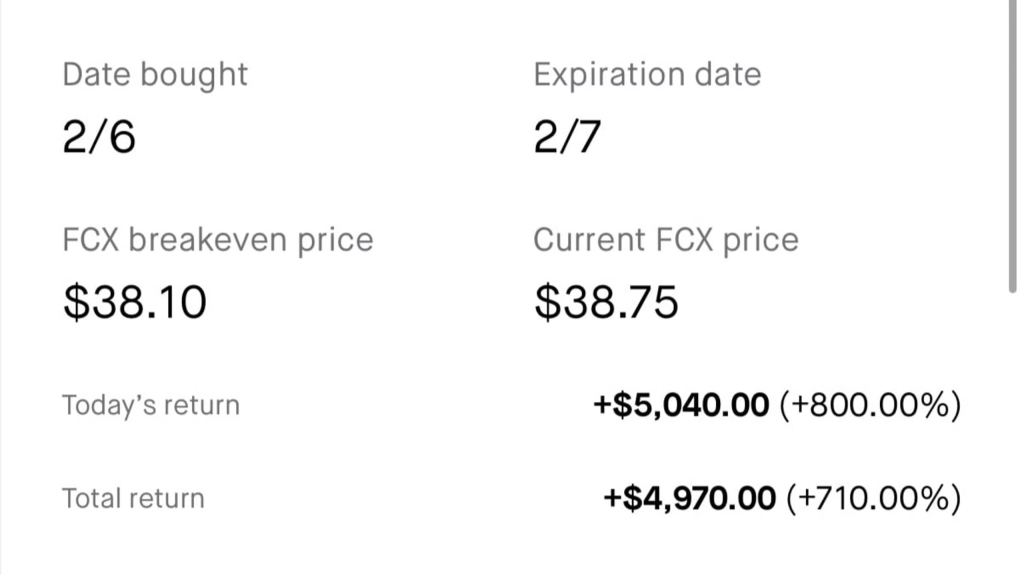Select the $38.10 breakeven price value
This screenshot has width=1024, height=575.
pos(134,302)
